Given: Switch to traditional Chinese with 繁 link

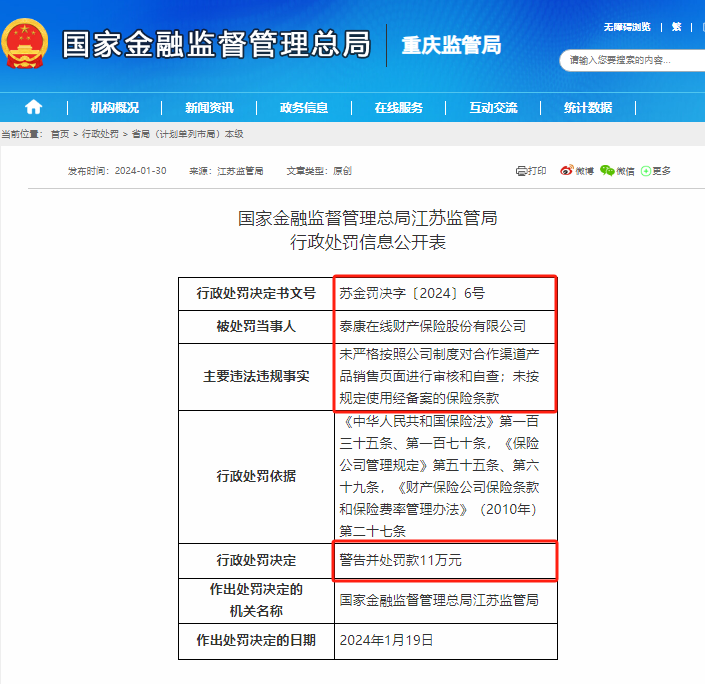Looking at the screenshot, I should [x=677, y=26].
